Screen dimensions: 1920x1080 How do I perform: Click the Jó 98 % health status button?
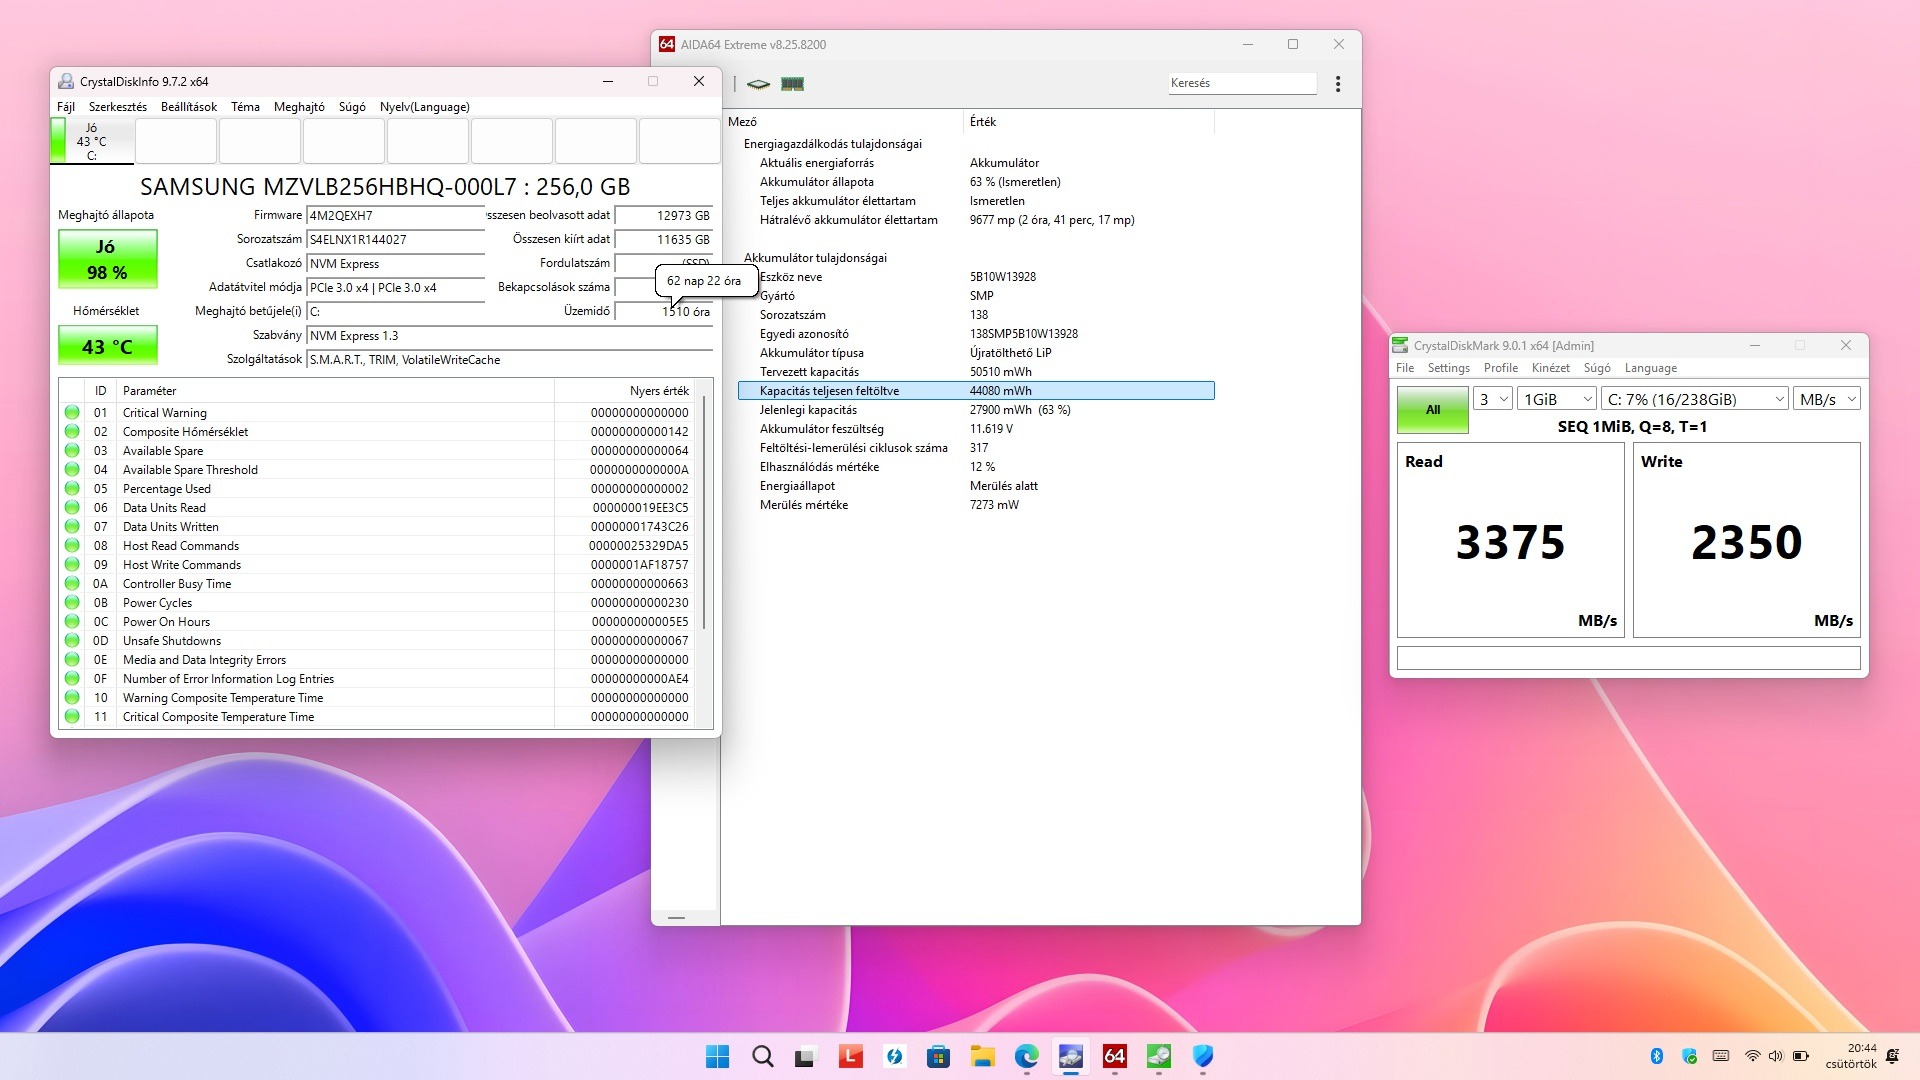click(107, 259)
